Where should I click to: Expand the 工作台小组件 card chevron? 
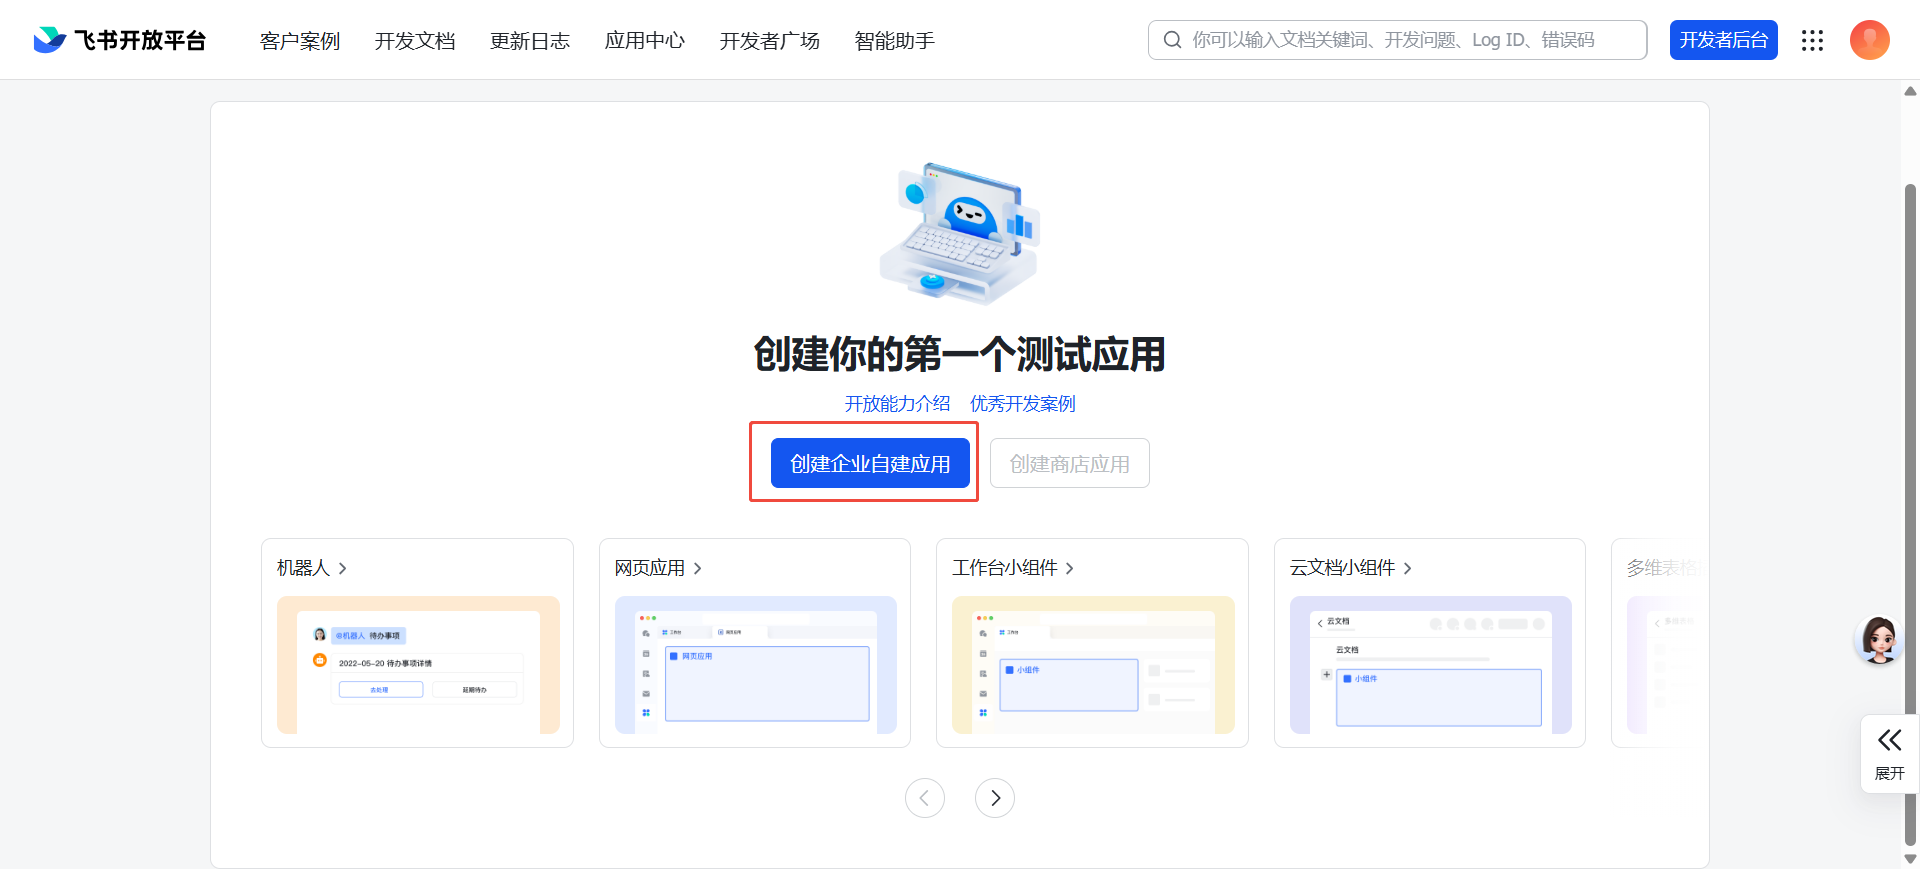click(x=1069, y=568)
